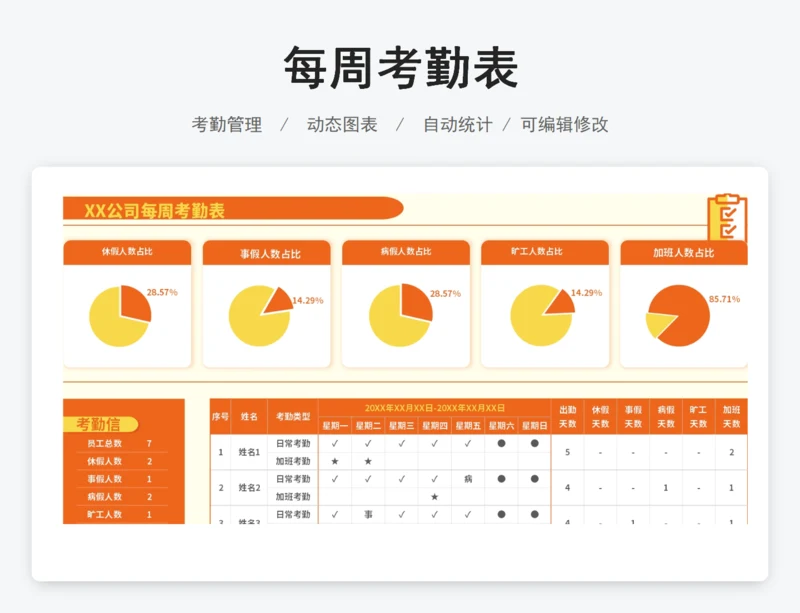The width and height of the screenshot is (800, 613).
Task: Select the 员工总数 row in info panel
Action: tap(123, 443)
